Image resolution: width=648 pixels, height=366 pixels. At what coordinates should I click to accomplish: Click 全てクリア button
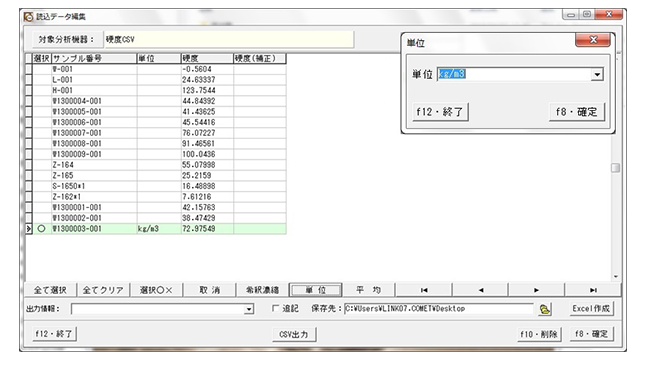(x=103, y=290)
